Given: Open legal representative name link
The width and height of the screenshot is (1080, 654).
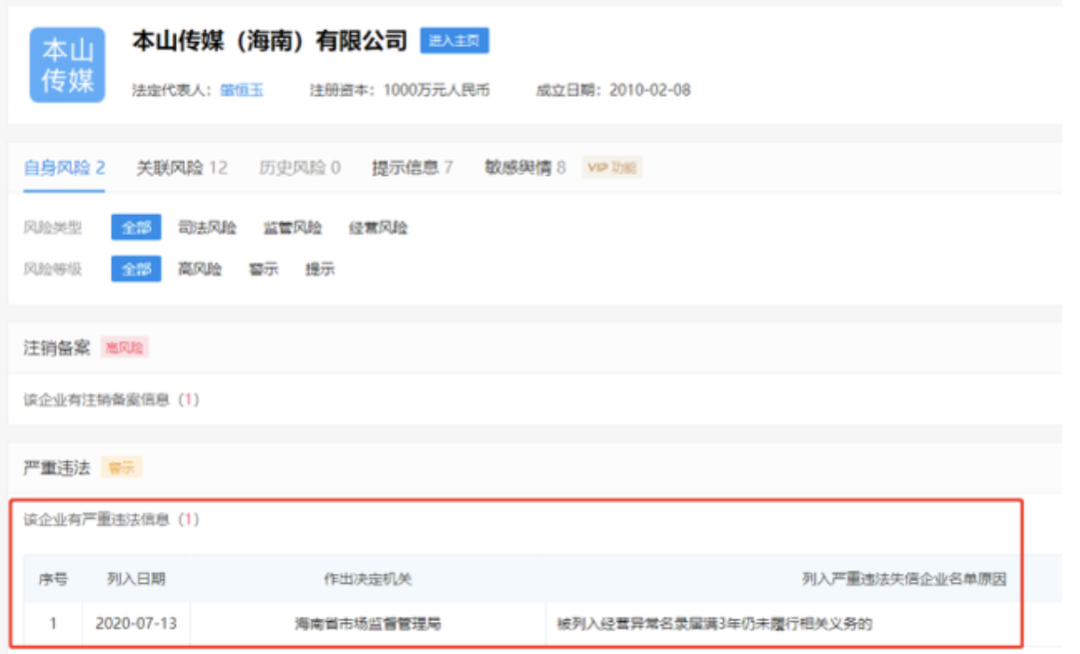Looking at the screenshot, I should (242, 90).
